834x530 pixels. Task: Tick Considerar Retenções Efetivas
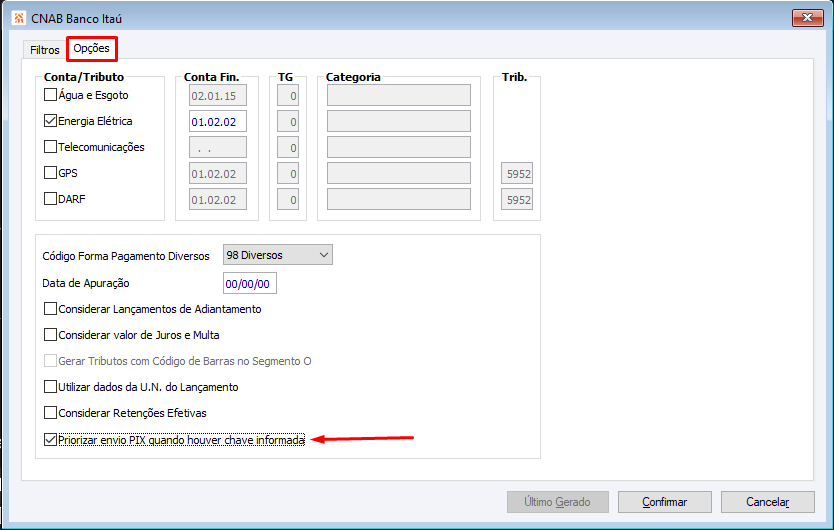pos(50,413)
